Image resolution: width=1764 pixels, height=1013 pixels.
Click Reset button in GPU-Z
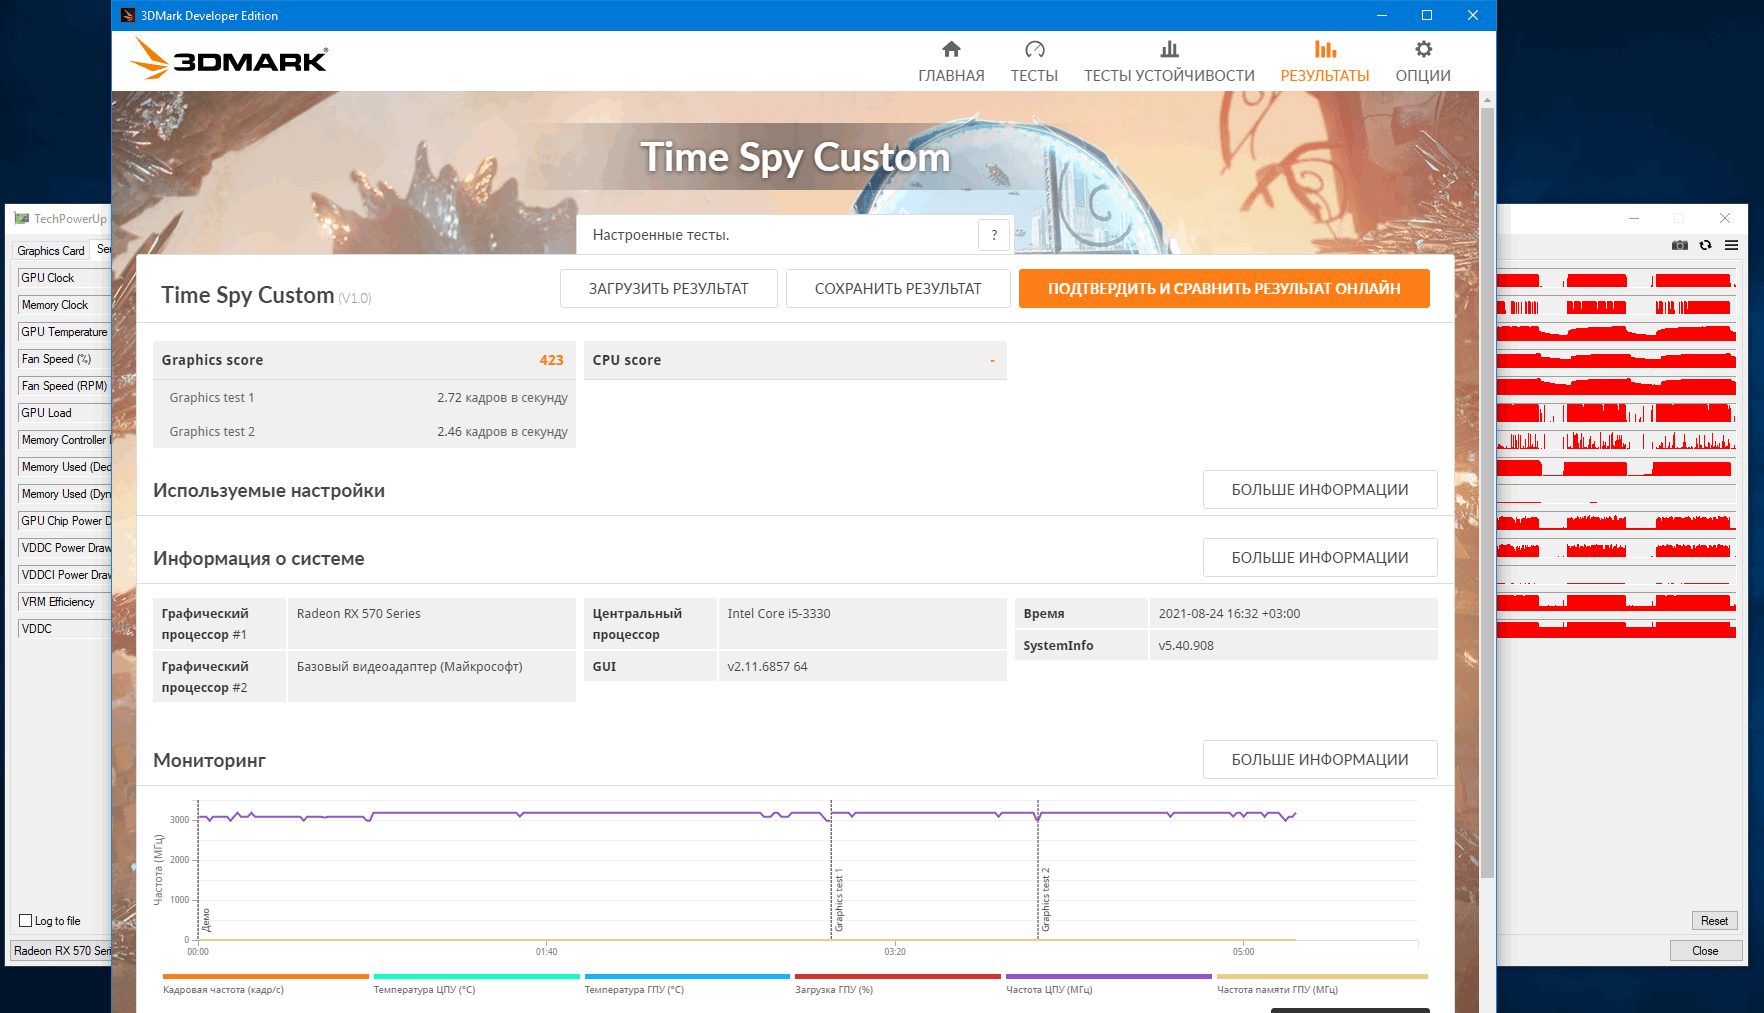pos(1714,921)
